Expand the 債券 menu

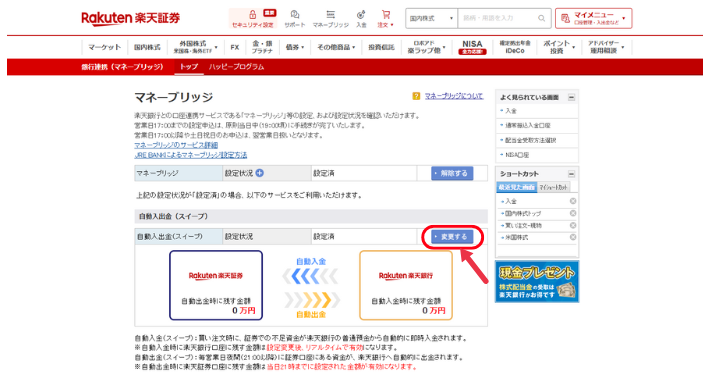[x=294, y=47]
